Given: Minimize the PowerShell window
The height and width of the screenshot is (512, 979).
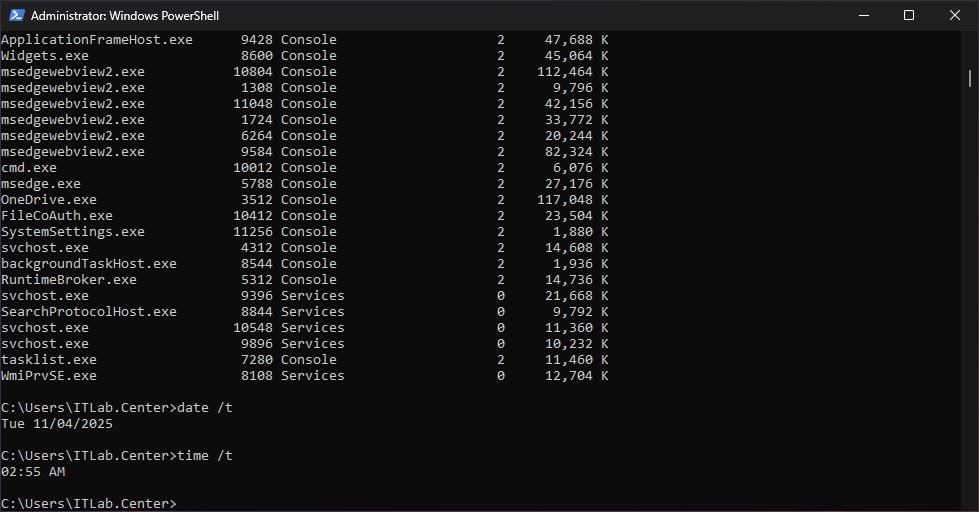Looking at the screenshot, I should [x=862, y=15].
